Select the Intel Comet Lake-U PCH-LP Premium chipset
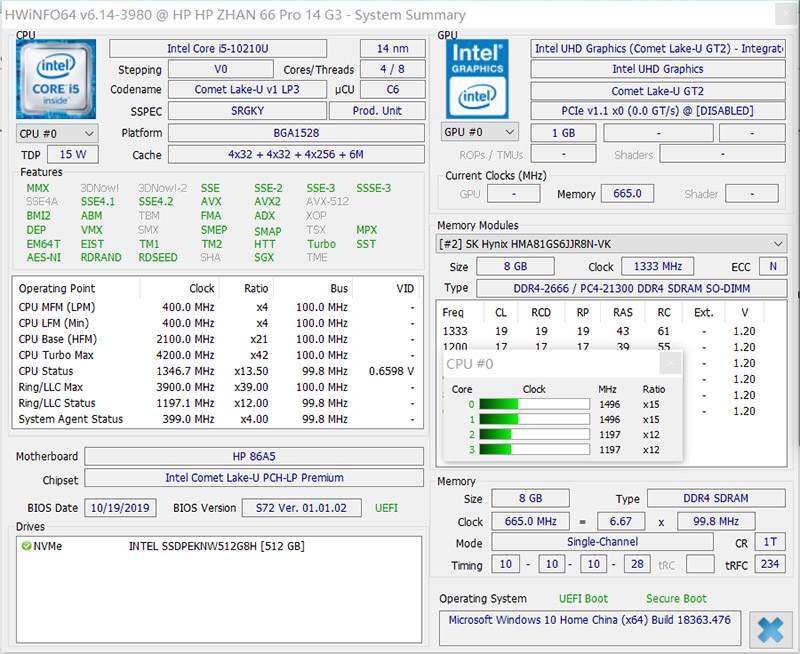 coord(254,477)
